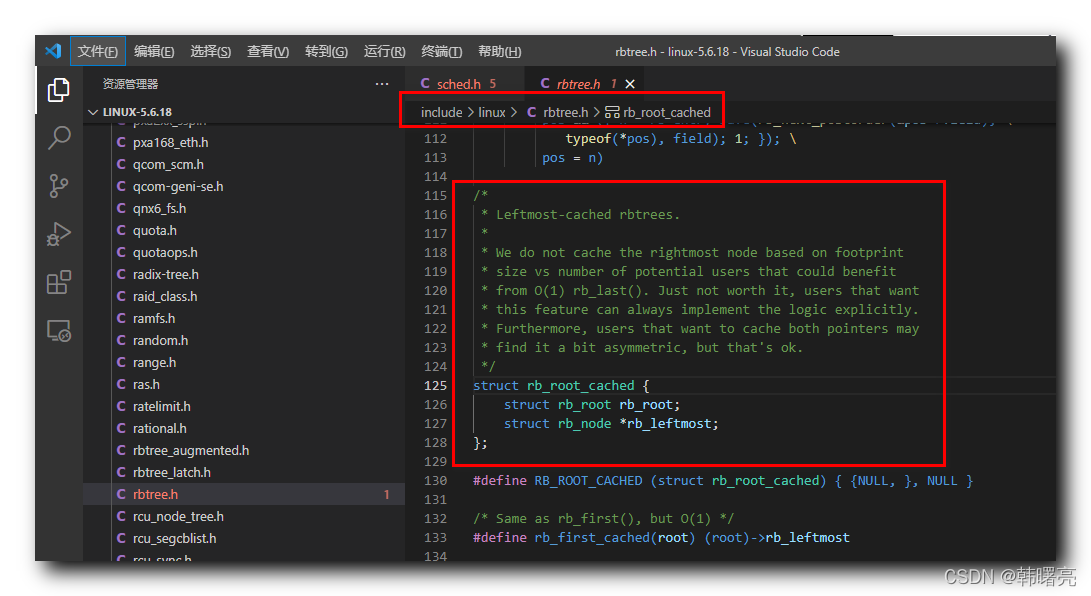
Task: Open qnx6_fs.h in the file tree
Action: tap(159, 209)
